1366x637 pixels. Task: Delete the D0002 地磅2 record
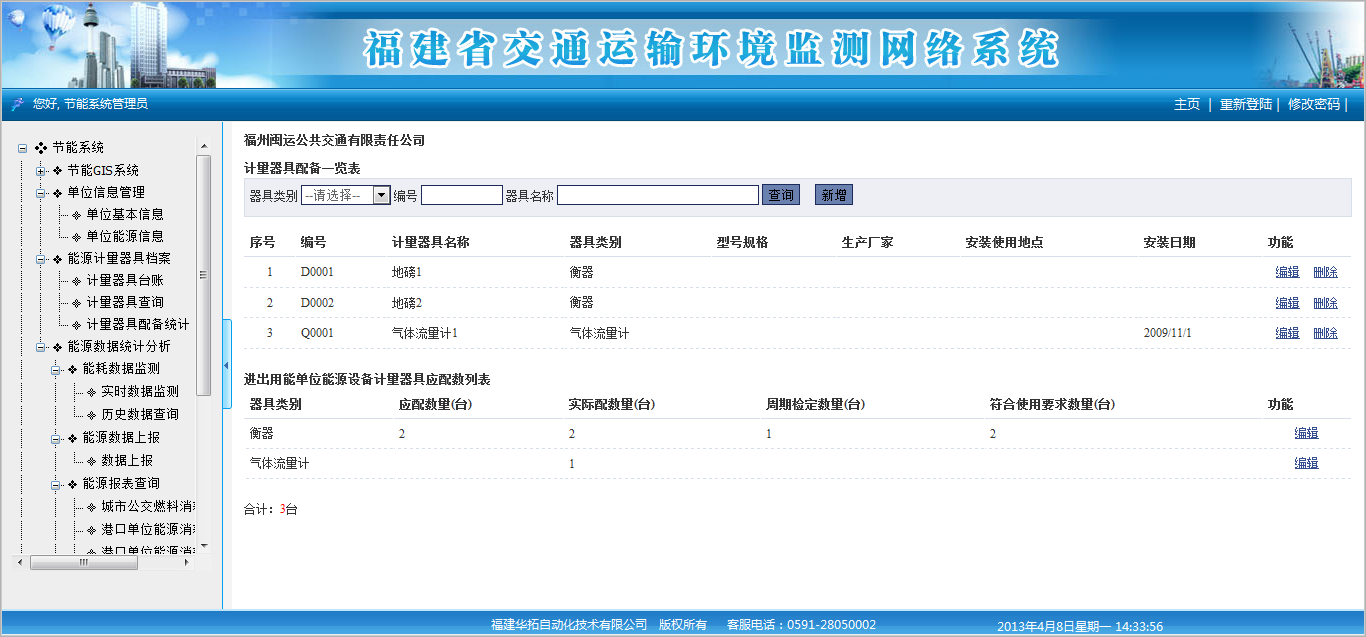click(1325, 303)
